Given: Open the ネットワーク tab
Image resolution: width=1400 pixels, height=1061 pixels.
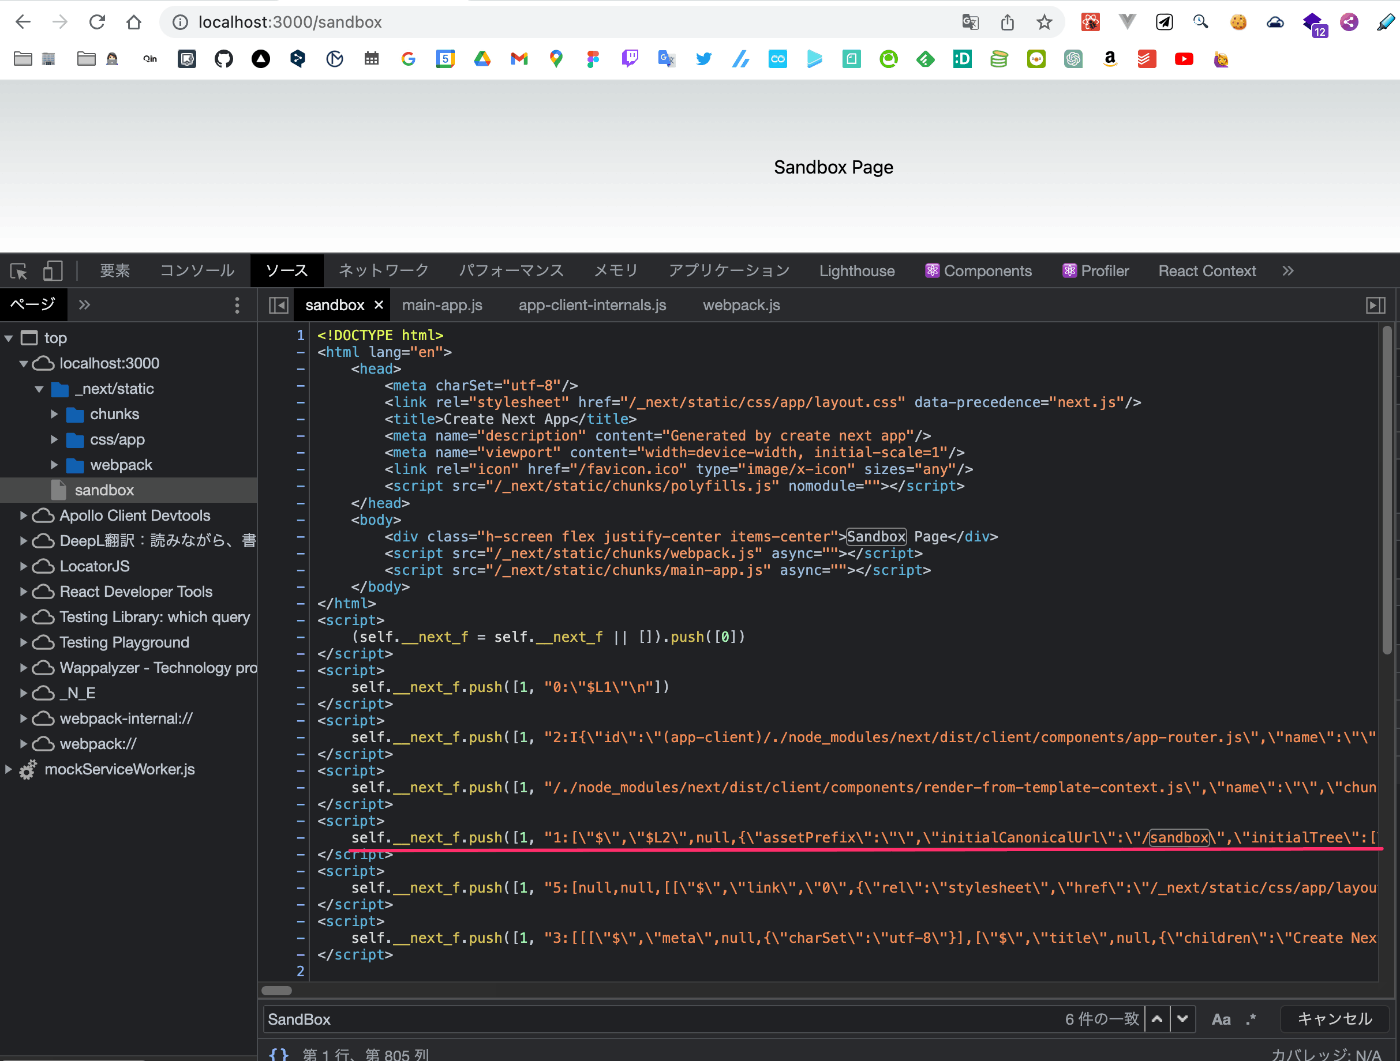Looking at the screenshot, I should tap(384, 271).
